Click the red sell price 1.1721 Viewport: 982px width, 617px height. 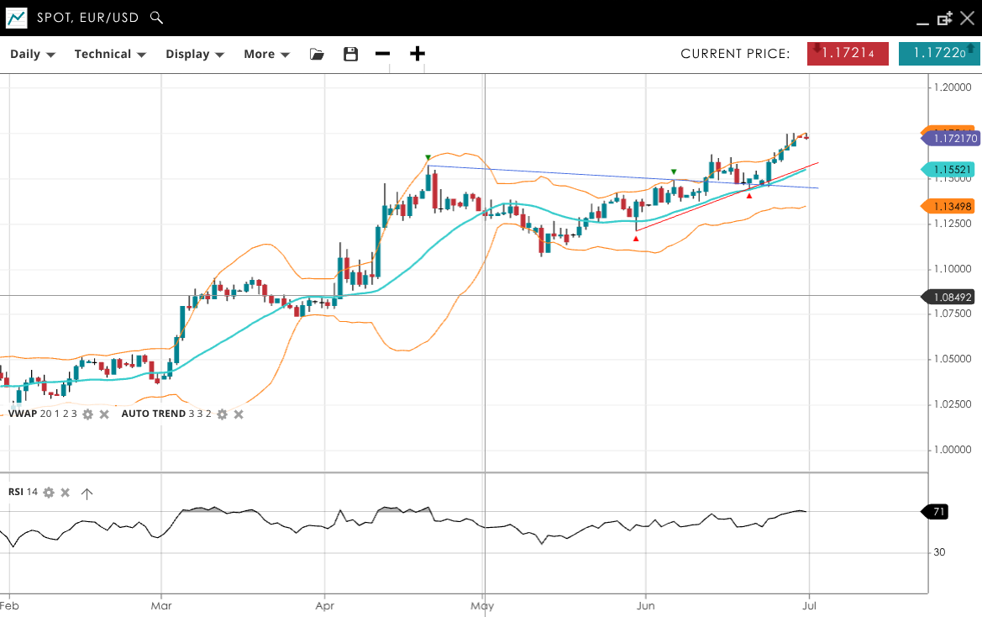coord(847,54)
